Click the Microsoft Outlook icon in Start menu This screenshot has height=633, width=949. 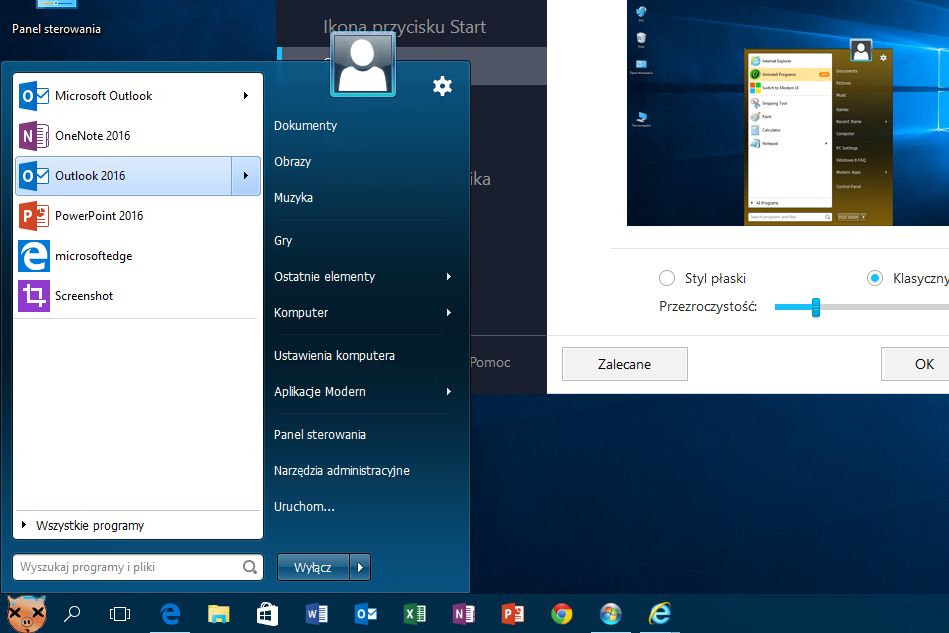click(33, 96)
